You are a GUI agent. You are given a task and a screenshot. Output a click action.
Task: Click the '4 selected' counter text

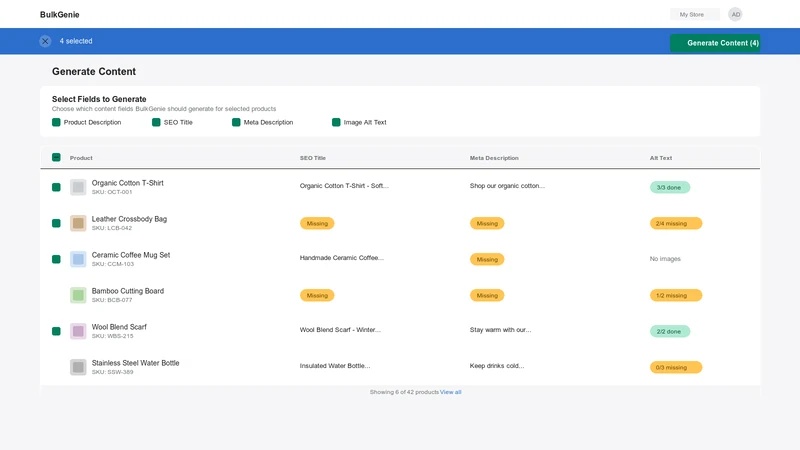76,41
